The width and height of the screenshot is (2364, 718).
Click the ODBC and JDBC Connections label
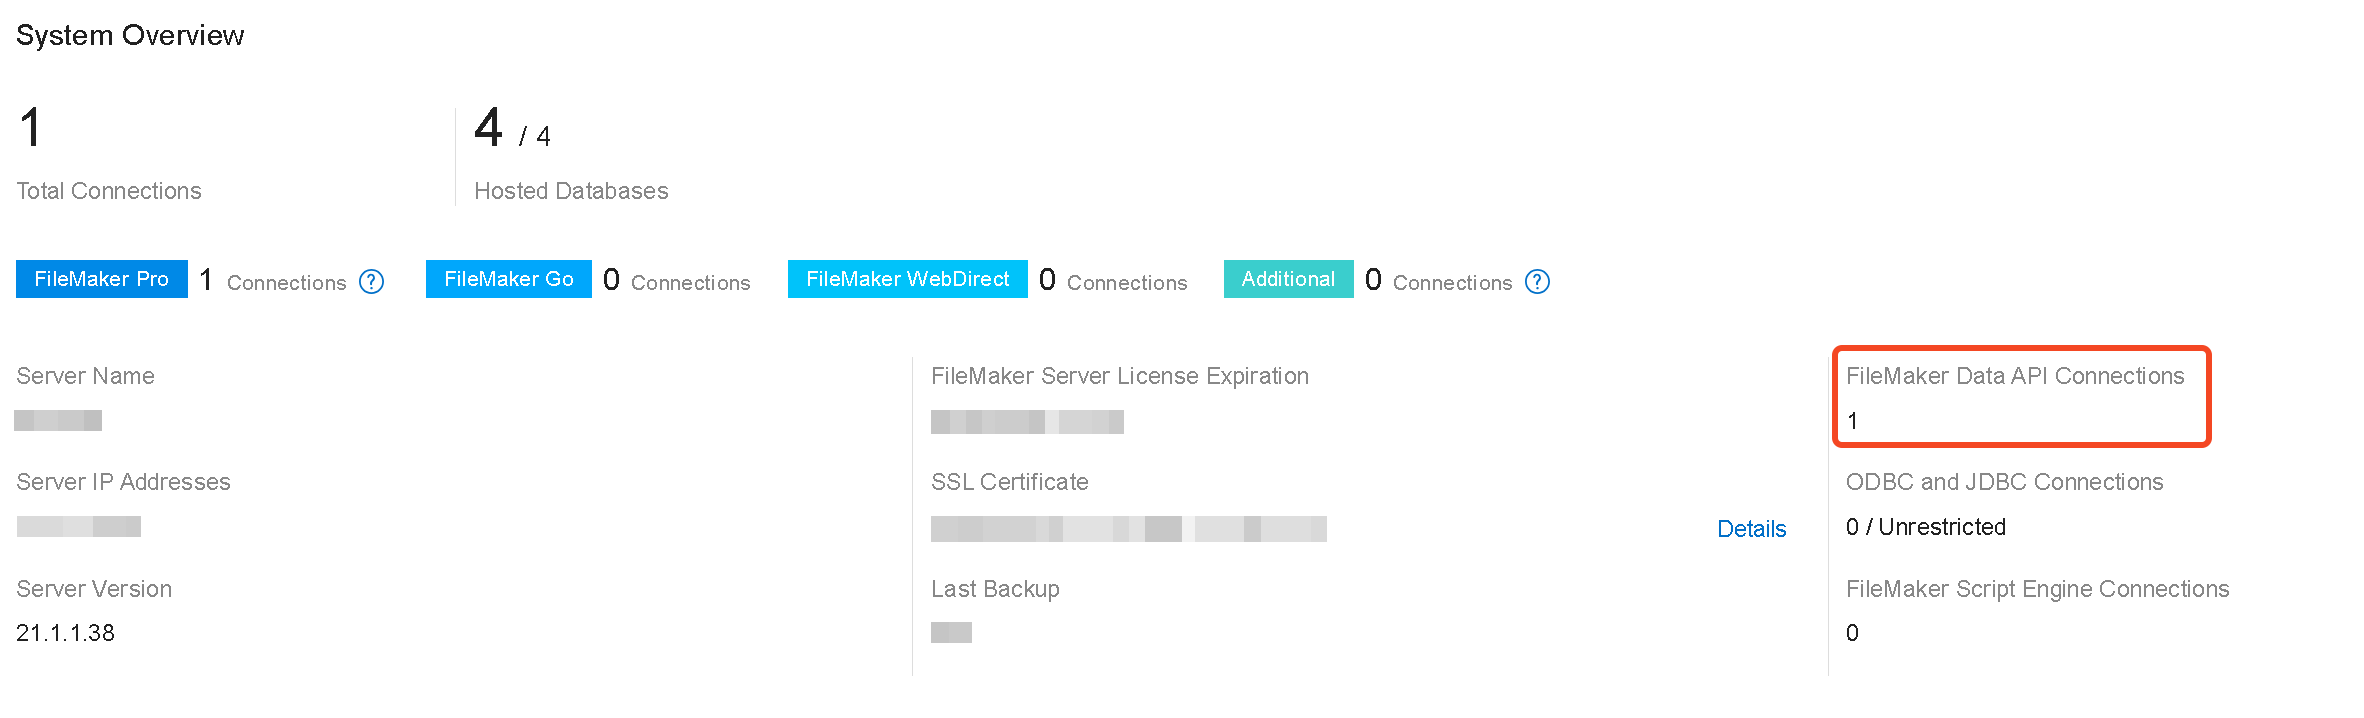tap(2004, 482)
